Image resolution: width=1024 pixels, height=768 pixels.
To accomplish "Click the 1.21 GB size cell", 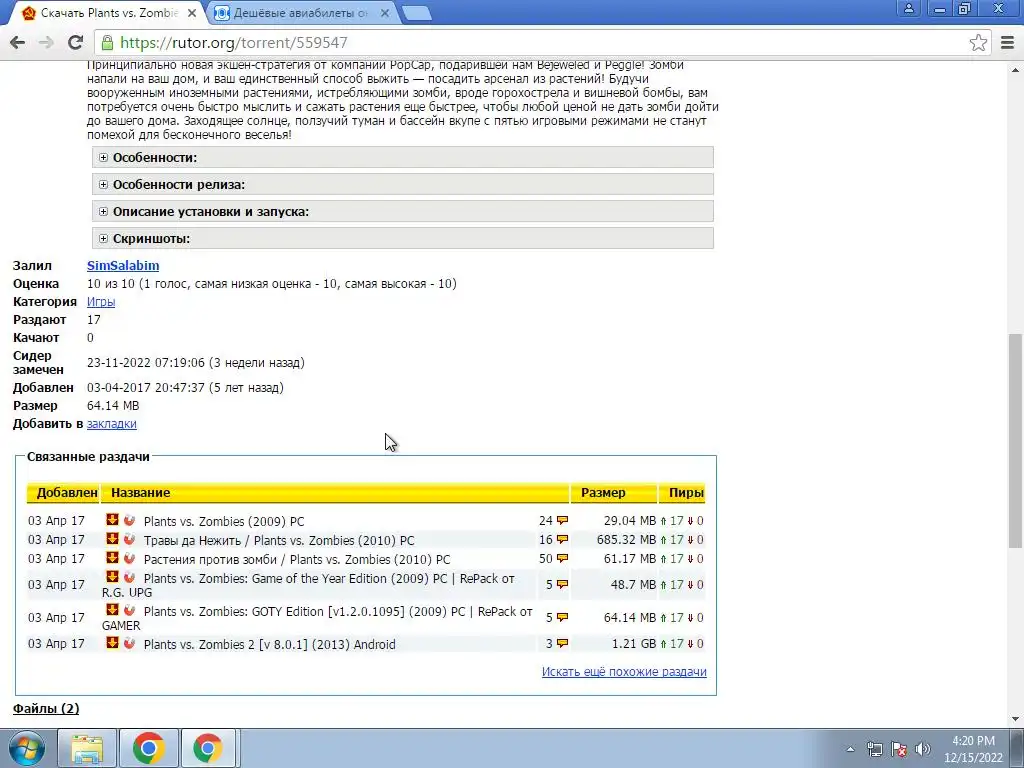I will (x=633, y=644).
